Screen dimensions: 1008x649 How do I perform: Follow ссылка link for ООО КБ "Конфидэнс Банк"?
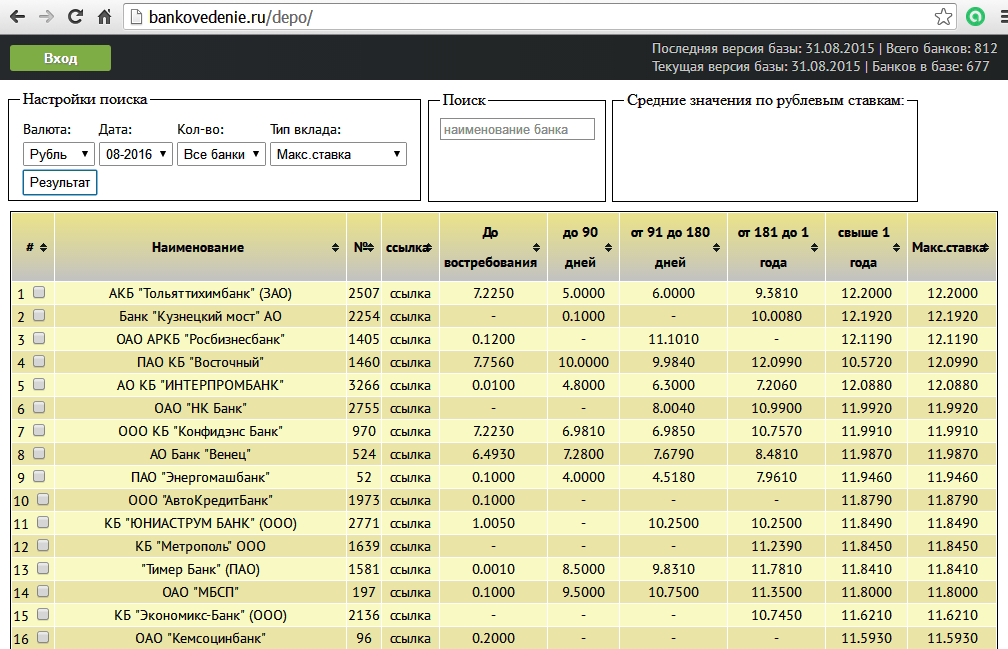click(410, 431)
